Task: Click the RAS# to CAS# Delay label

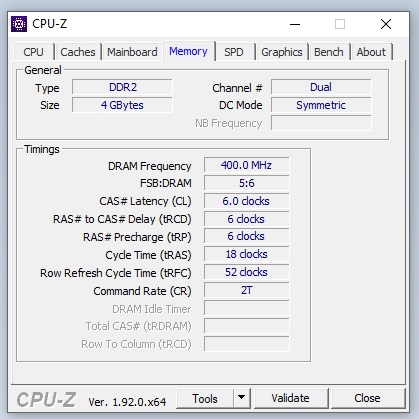Action: 122,219
